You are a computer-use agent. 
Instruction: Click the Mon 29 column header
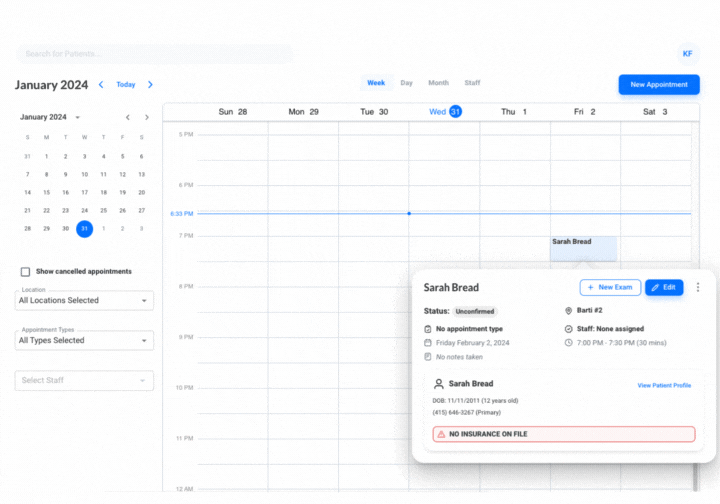(304, 112)
